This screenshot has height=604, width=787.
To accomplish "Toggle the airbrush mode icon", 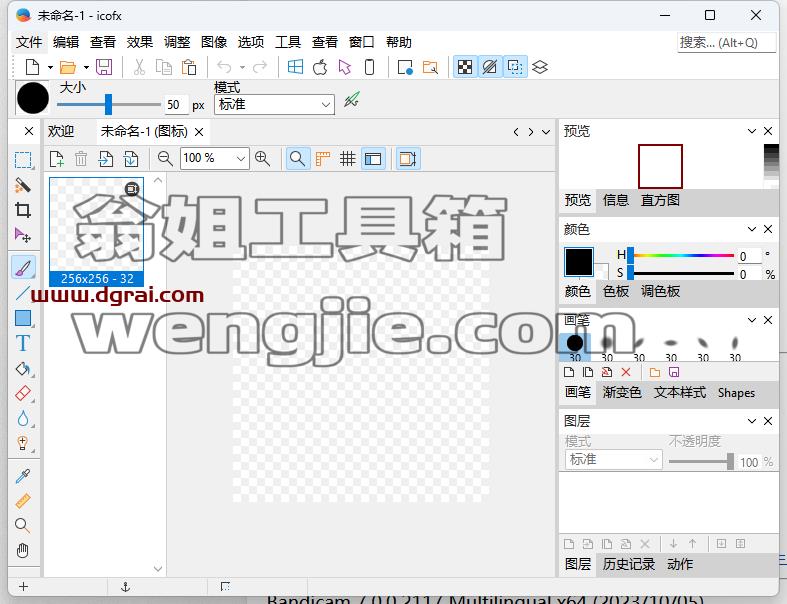I will 352,100.
